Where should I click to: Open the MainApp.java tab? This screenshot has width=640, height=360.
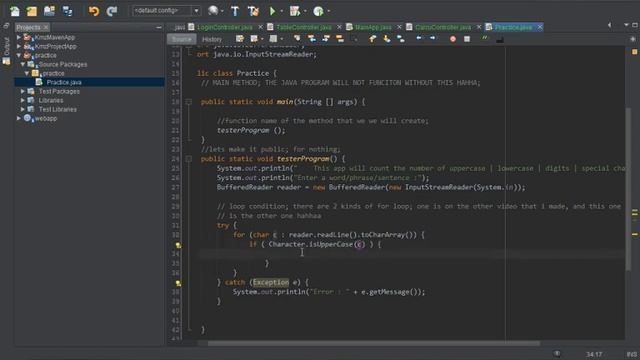point(373,27)
